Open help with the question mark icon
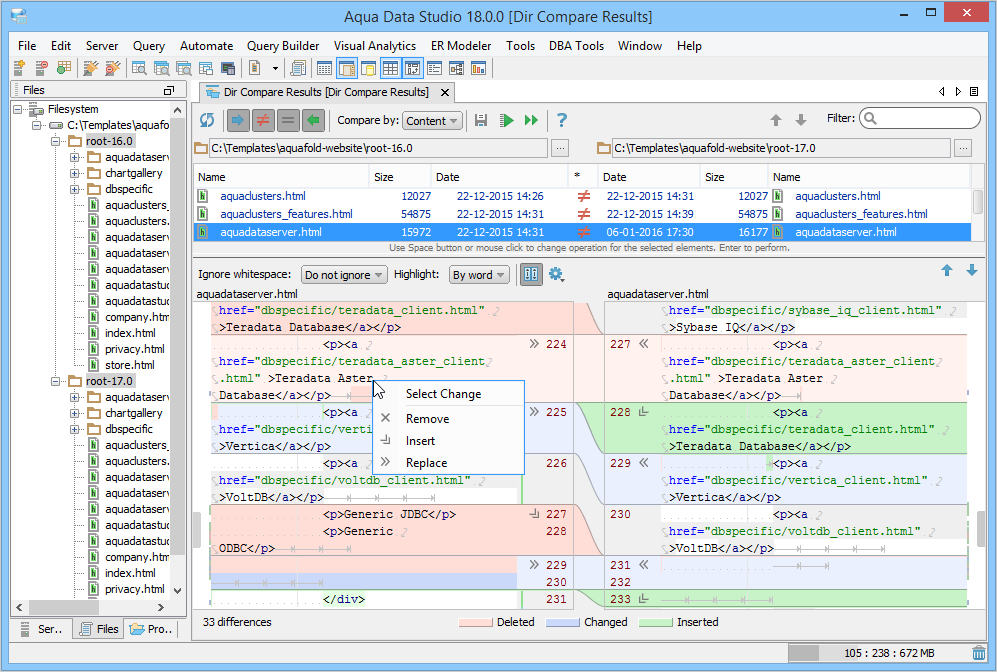Screen dimensions: 997x672 coord(562,120)
